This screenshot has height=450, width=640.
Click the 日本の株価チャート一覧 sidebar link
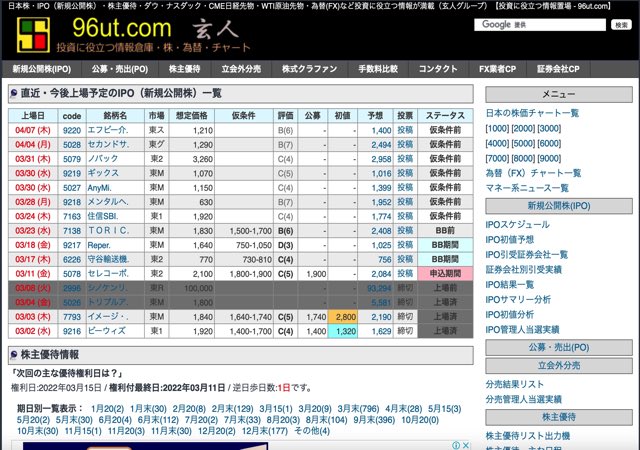(x=532, y=113)
